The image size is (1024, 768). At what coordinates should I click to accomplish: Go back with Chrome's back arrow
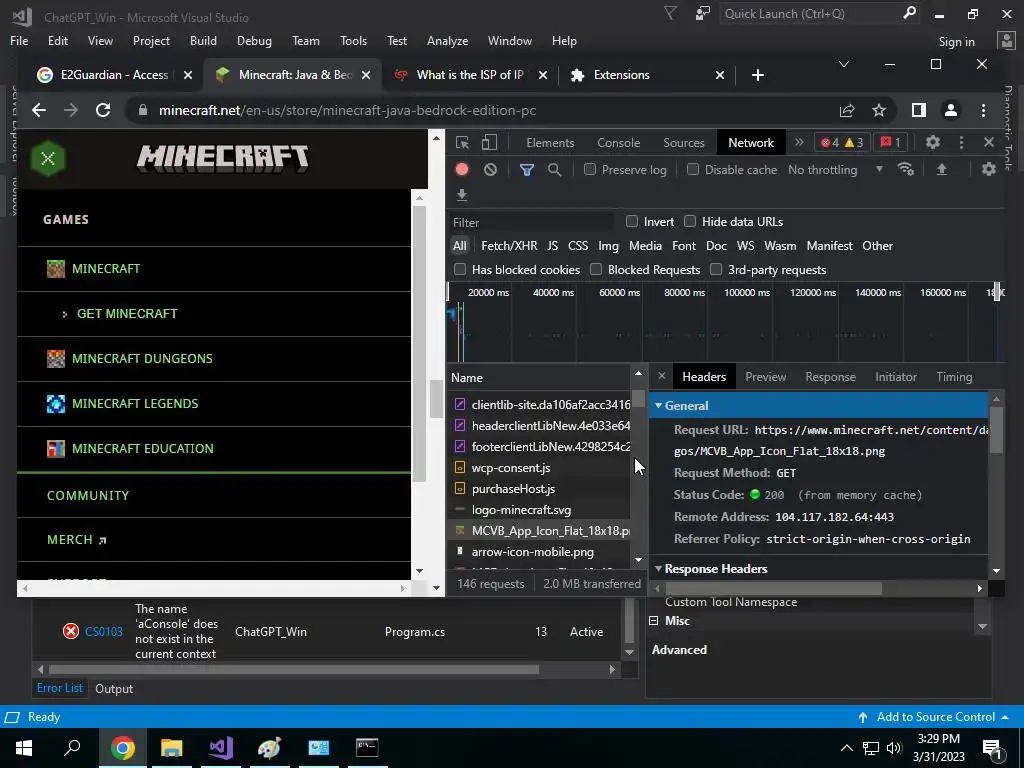(x=39, y=110)
